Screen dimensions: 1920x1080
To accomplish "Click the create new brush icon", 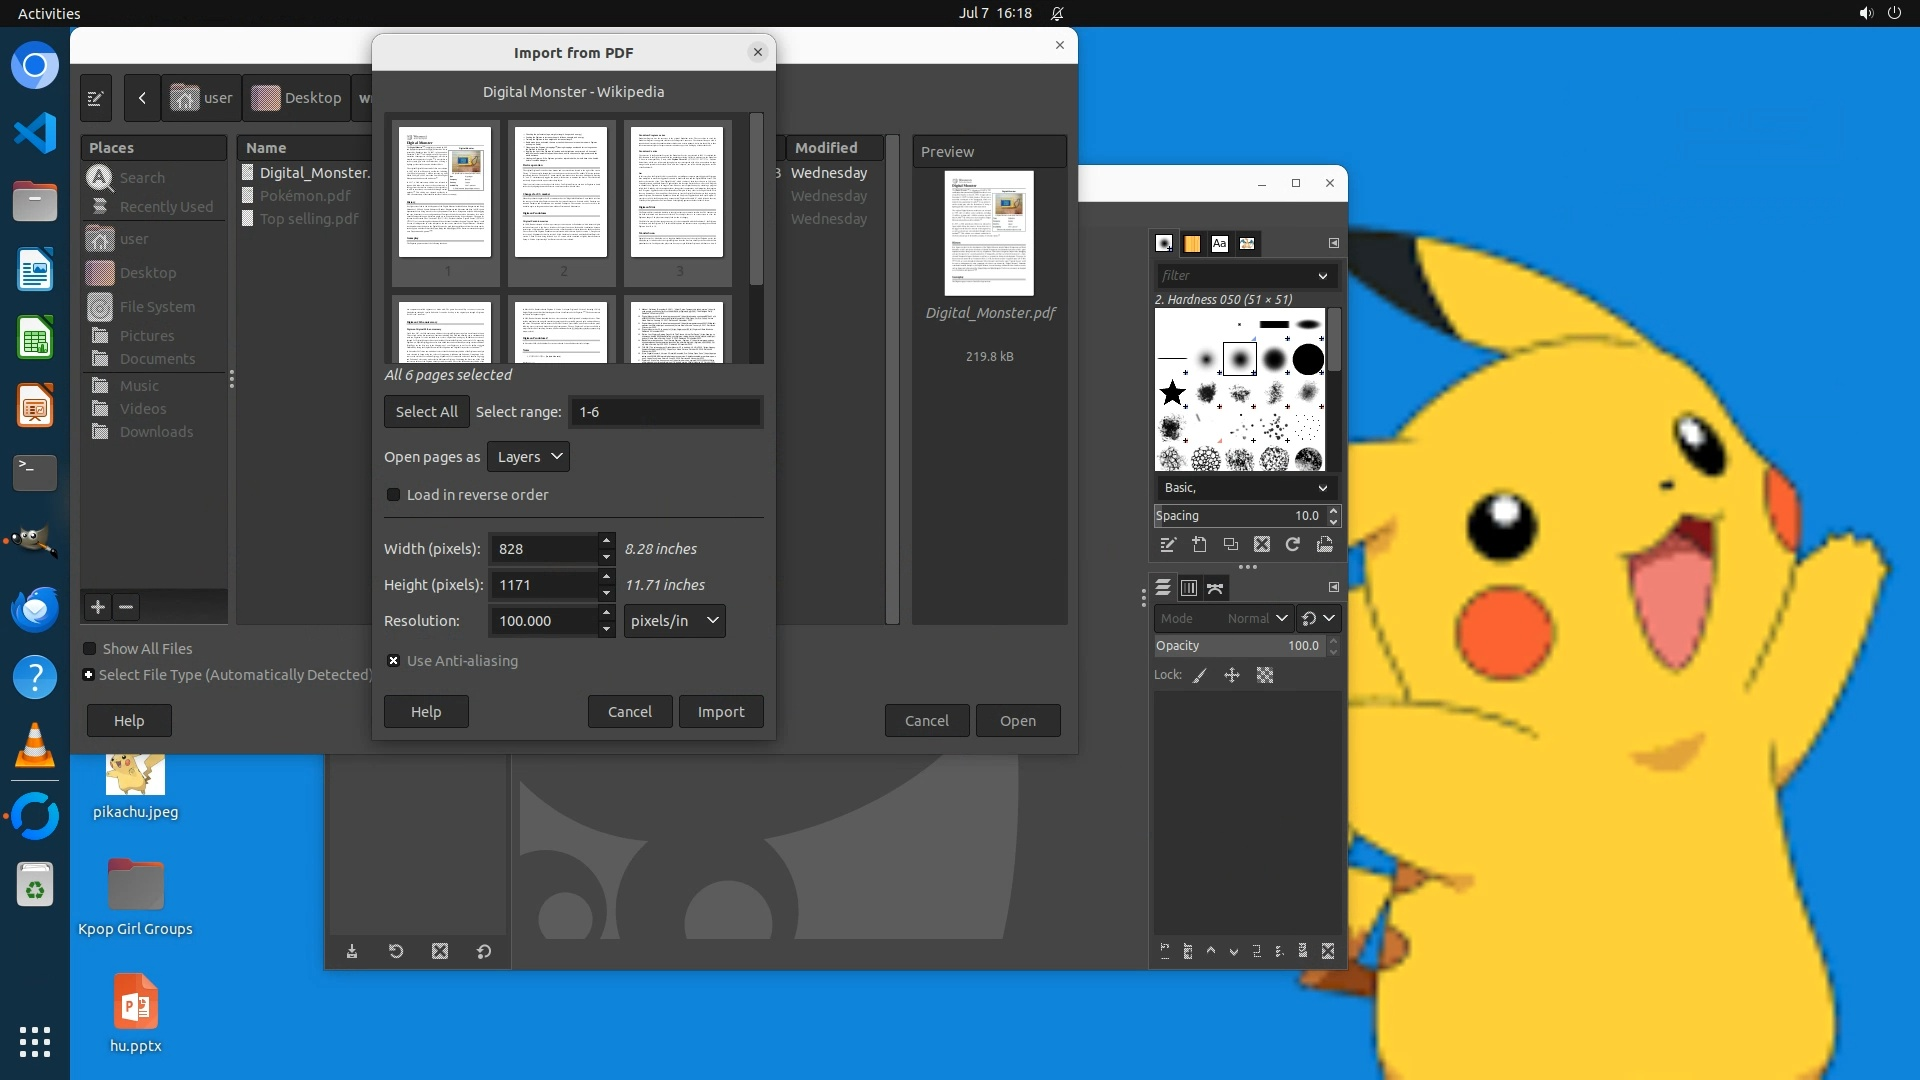I will coord(1199,545).
